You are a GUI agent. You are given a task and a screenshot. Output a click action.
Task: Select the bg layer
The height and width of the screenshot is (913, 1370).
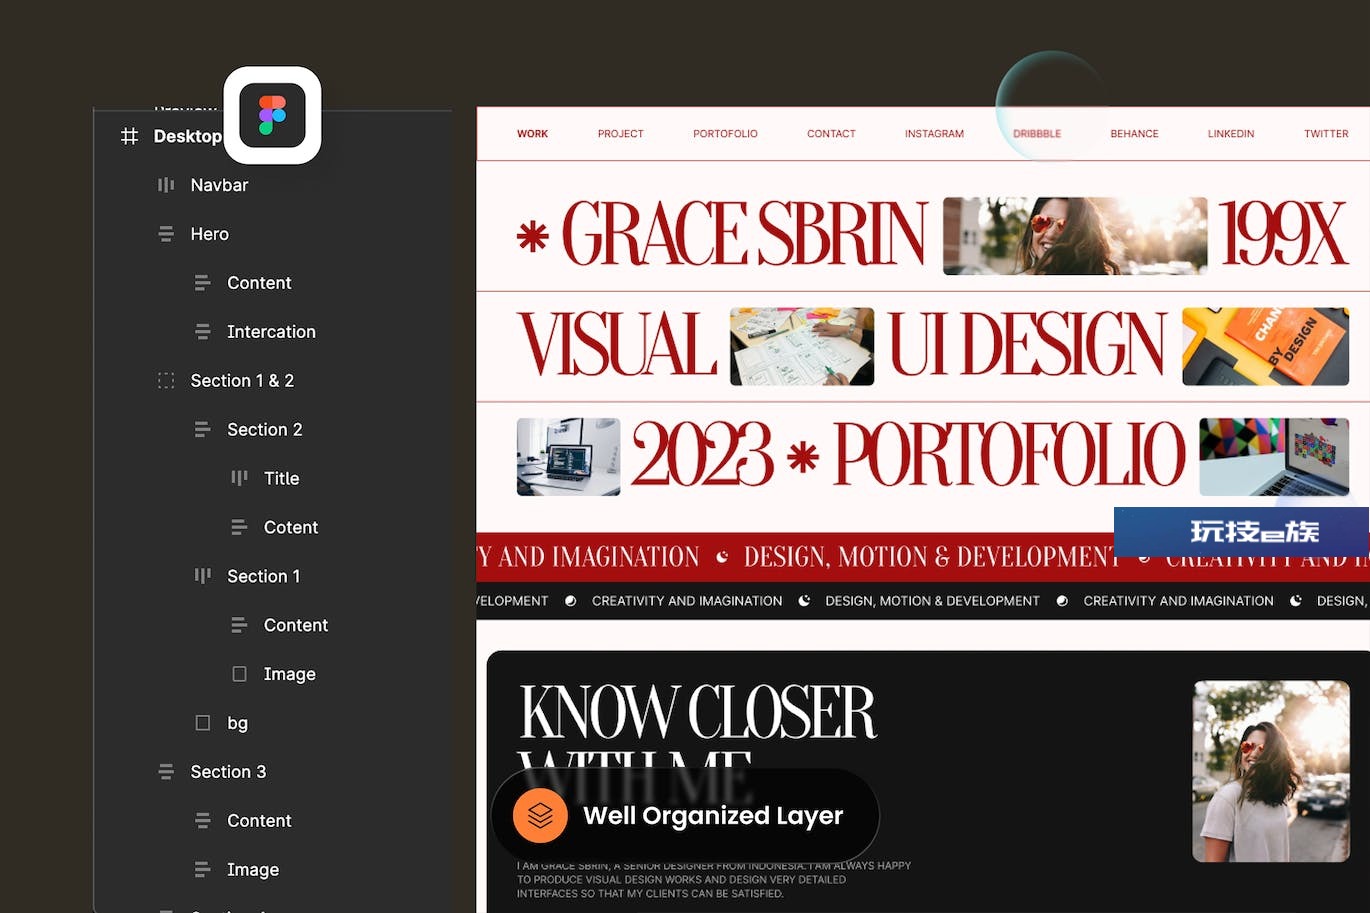[237, 723]
